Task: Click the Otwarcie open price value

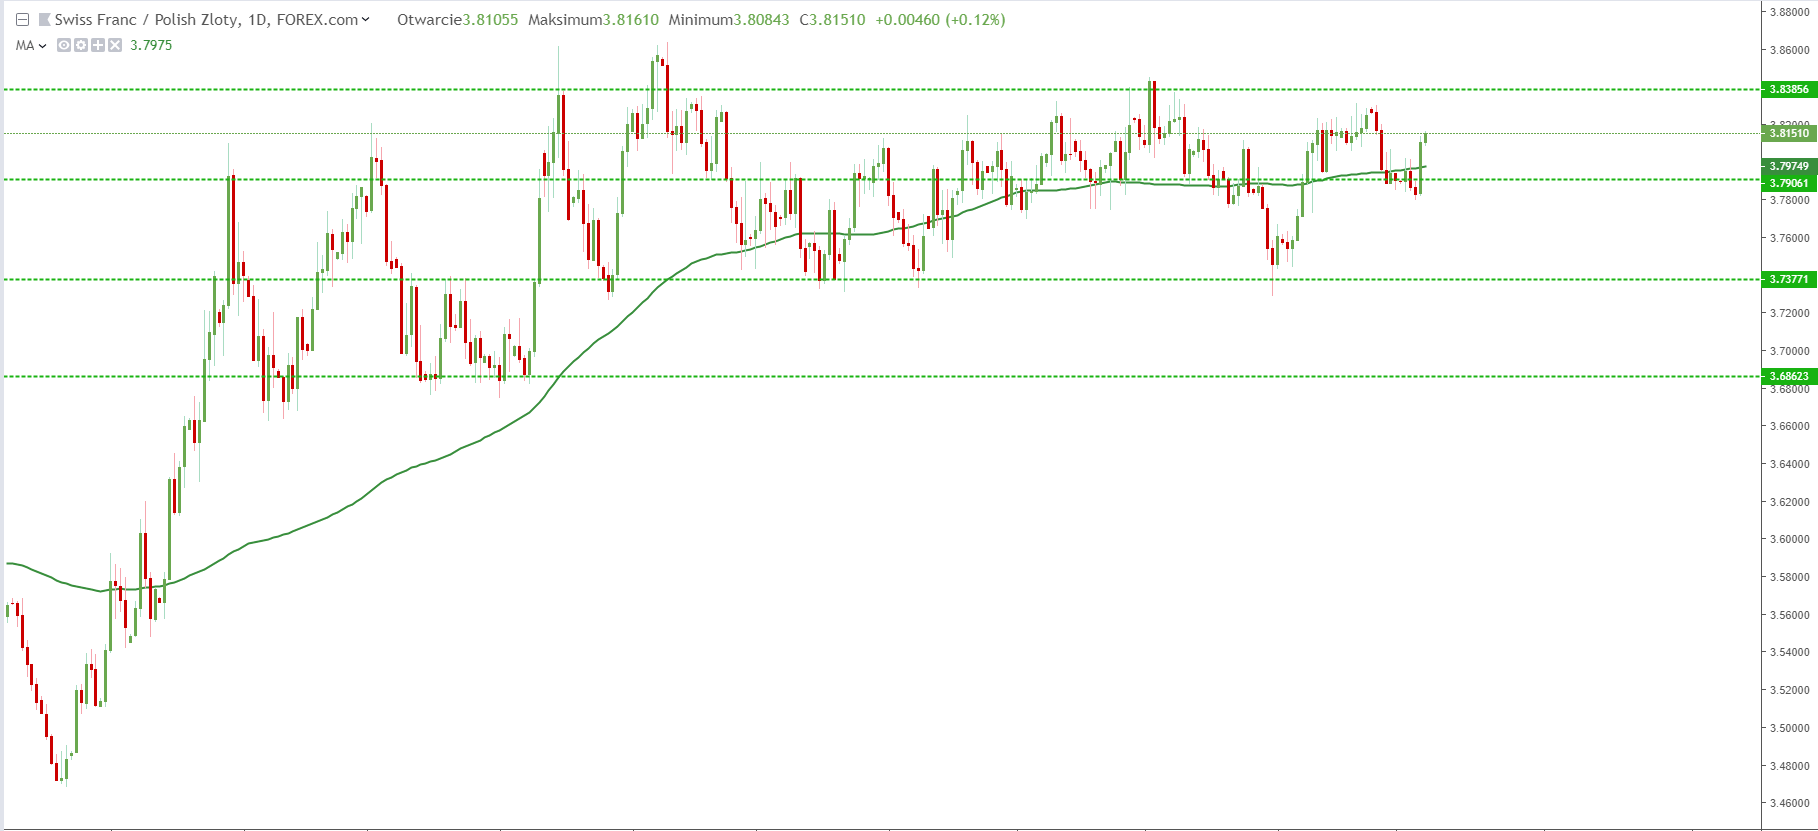Action: 490,20
